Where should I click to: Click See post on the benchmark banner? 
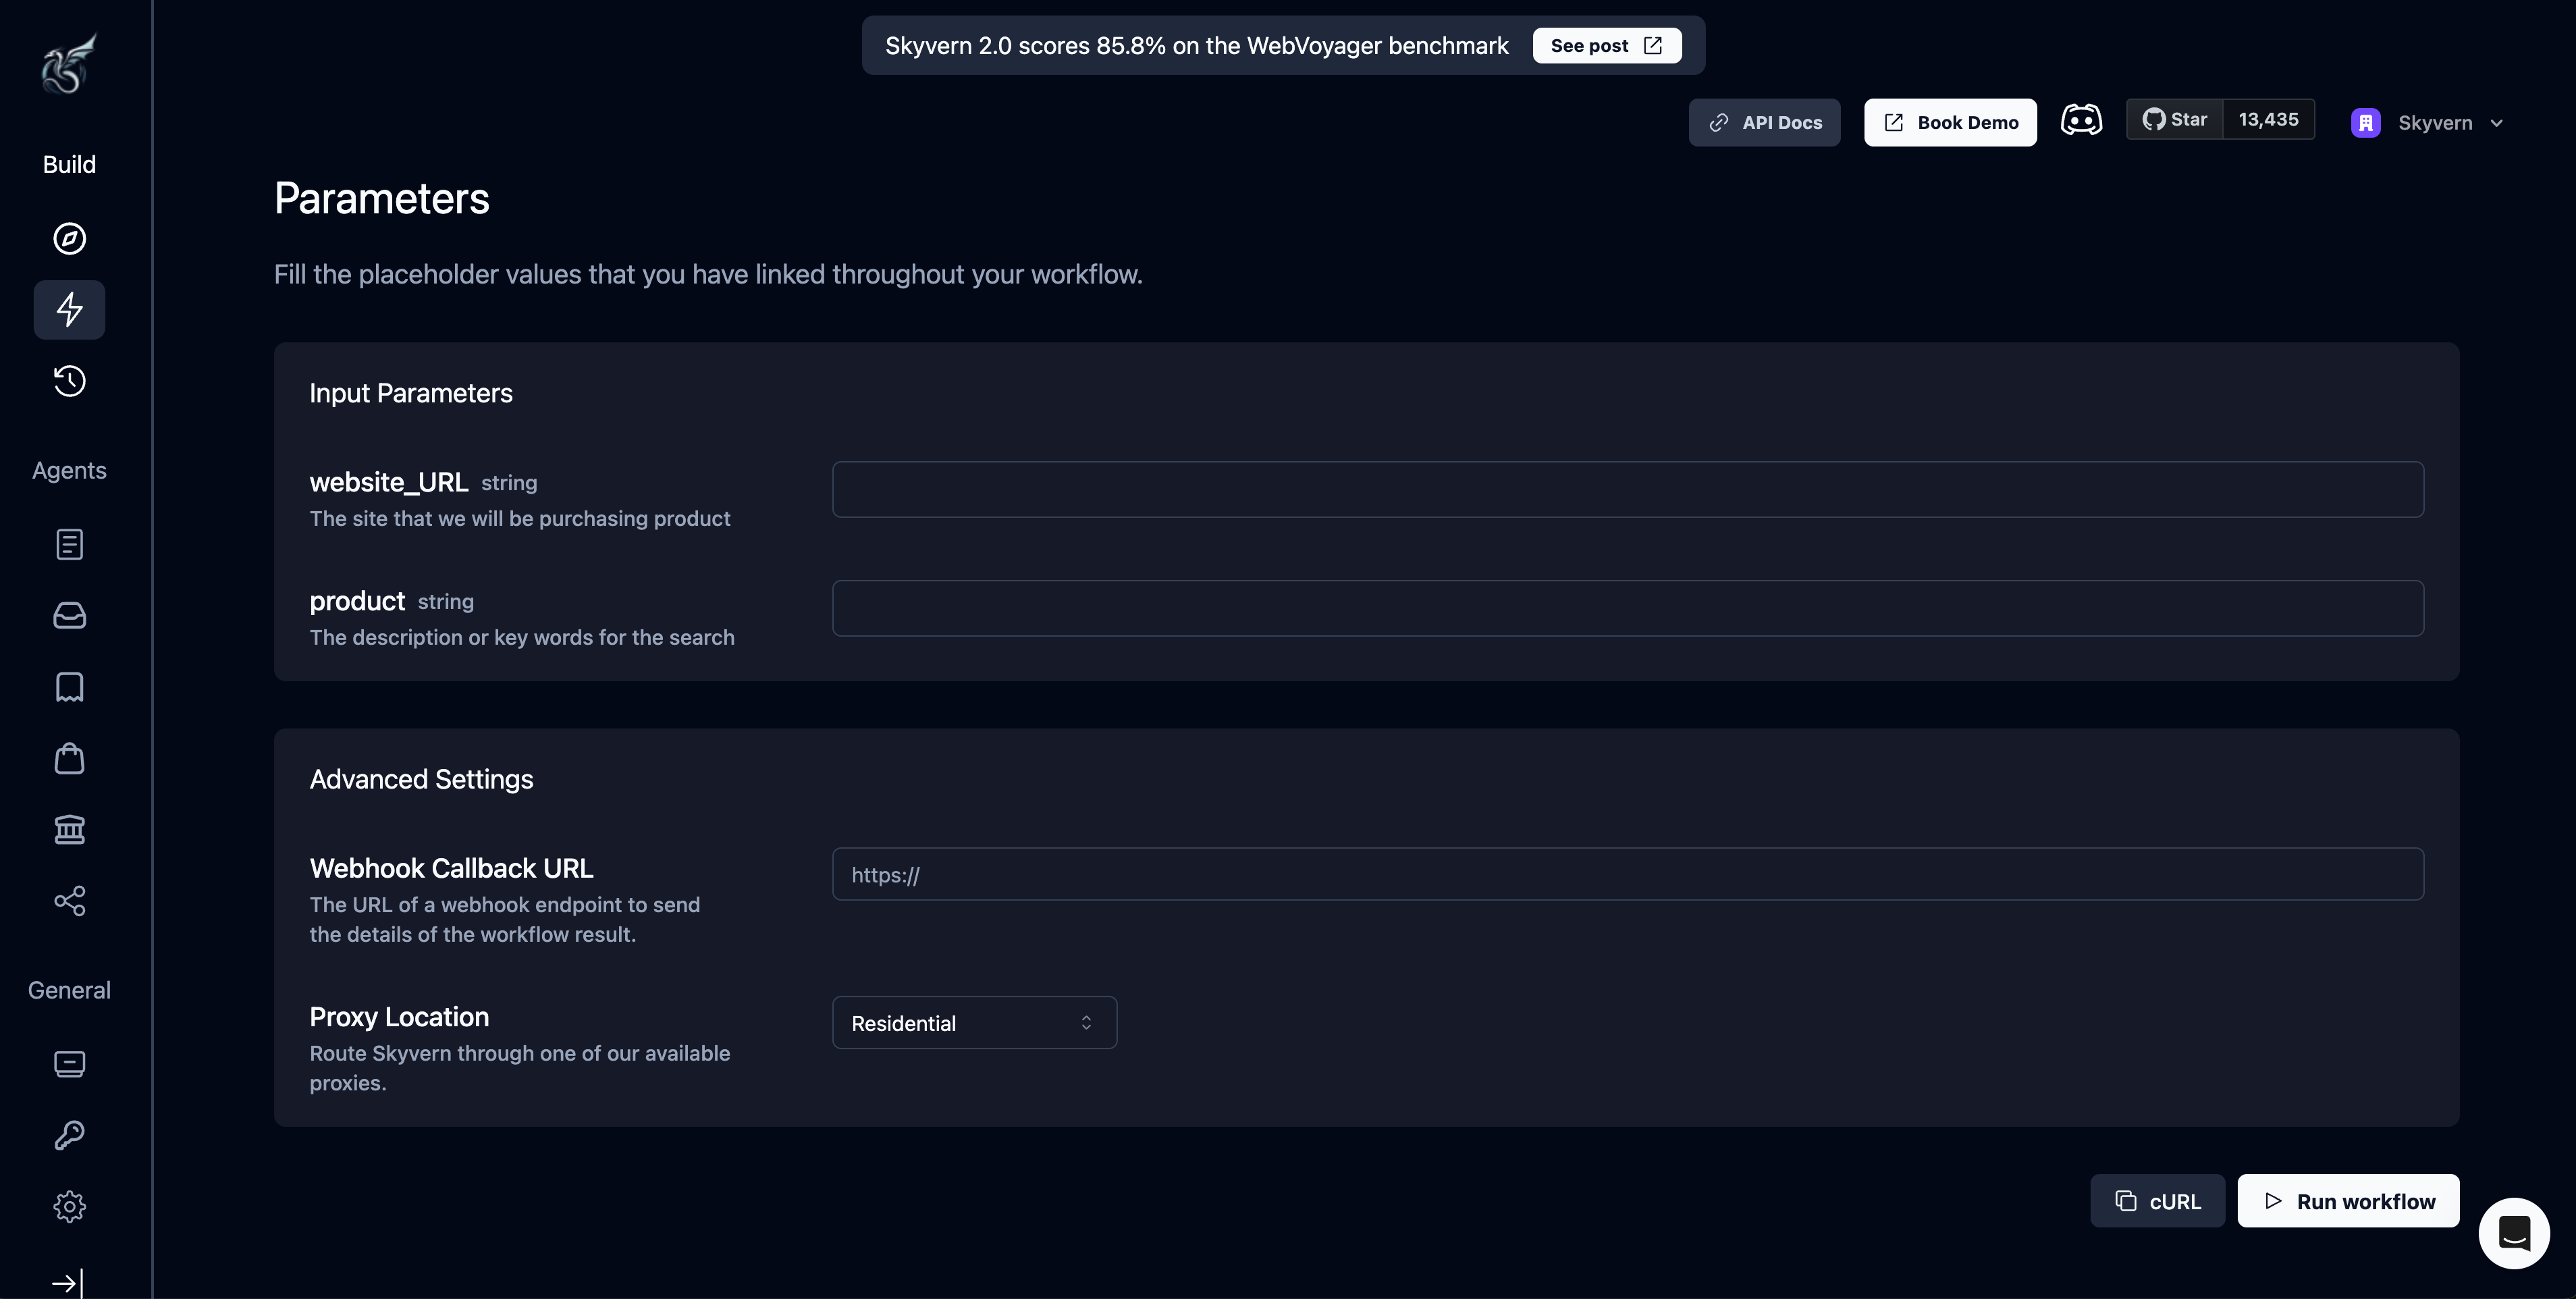pyautogui.click(x=1605, y=45)
